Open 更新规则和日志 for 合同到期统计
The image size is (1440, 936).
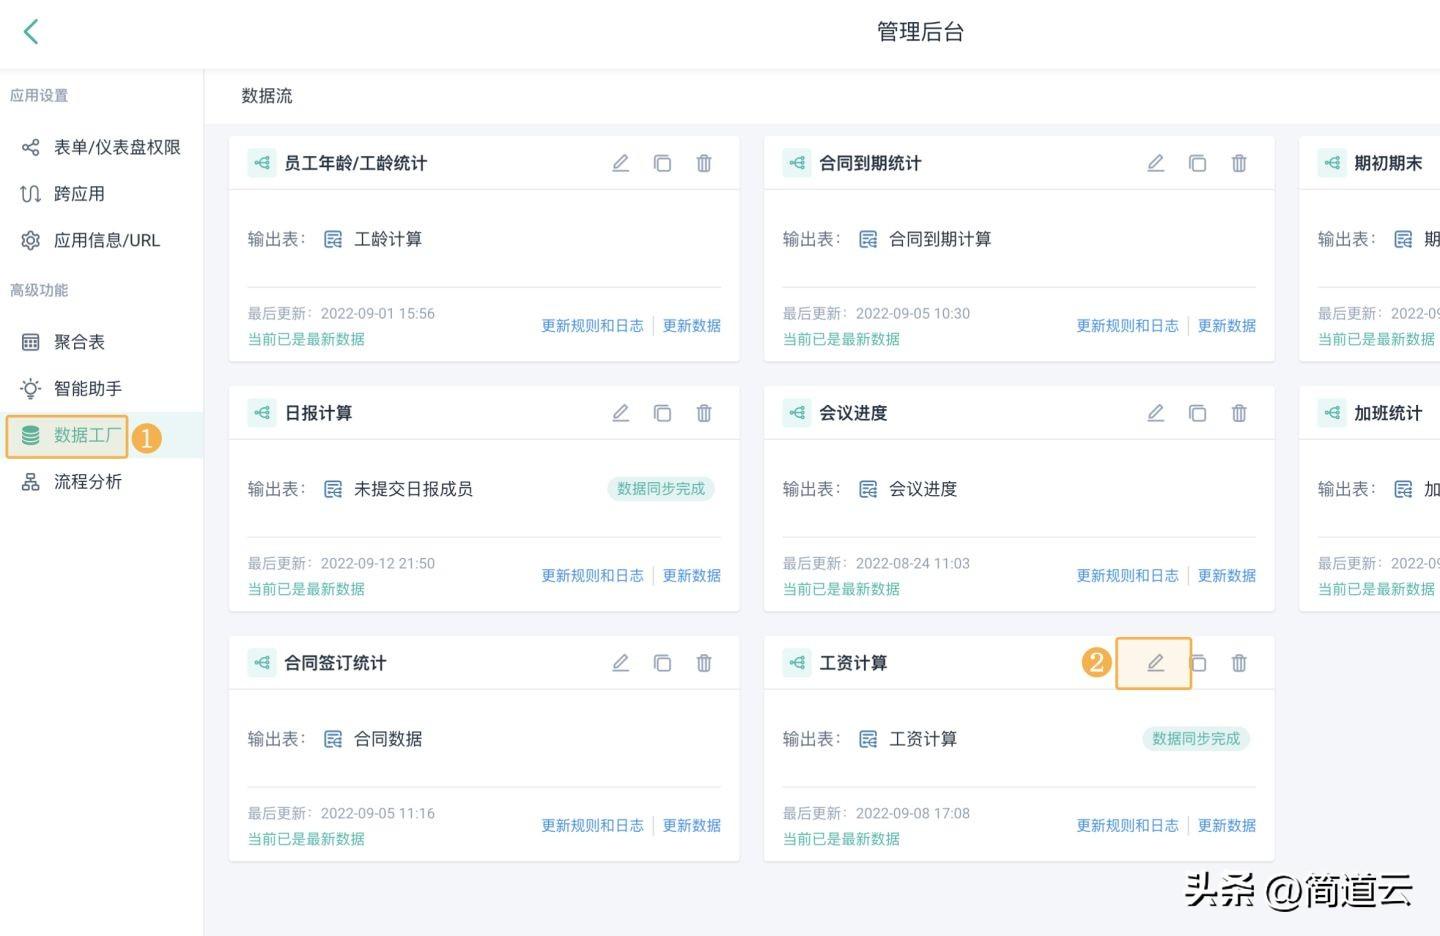(x=1127, y=326)
